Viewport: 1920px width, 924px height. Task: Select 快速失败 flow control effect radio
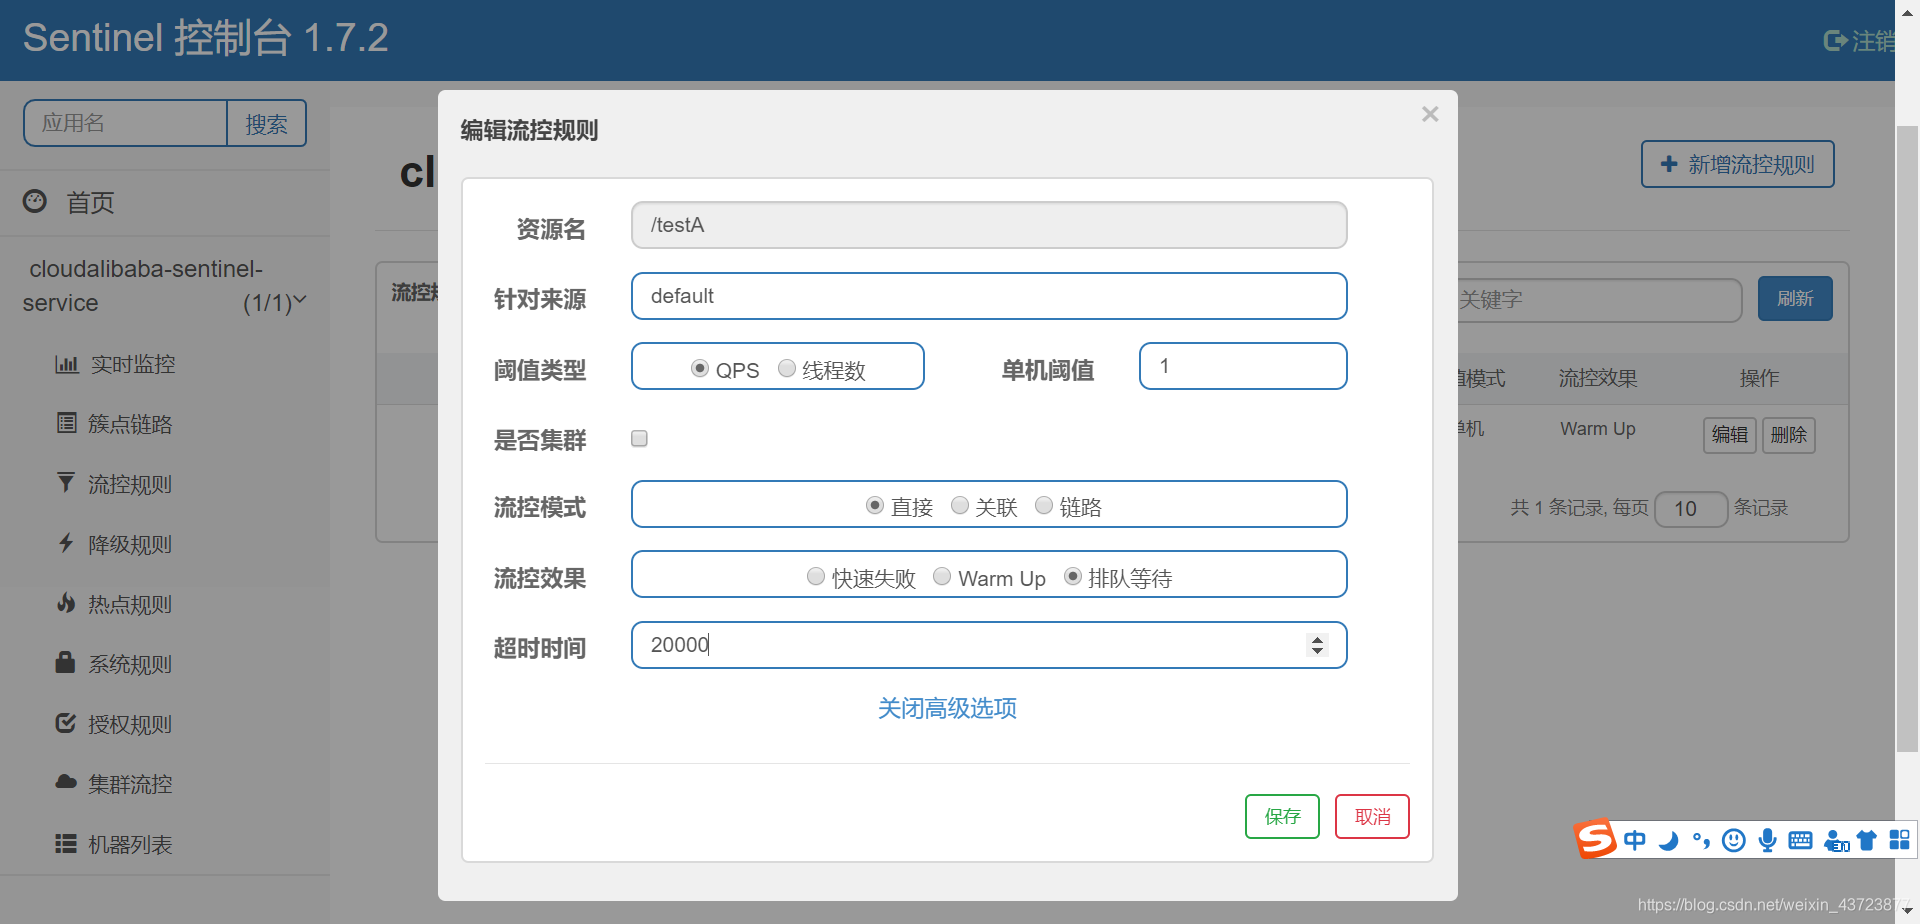click(x=816, y=576)
